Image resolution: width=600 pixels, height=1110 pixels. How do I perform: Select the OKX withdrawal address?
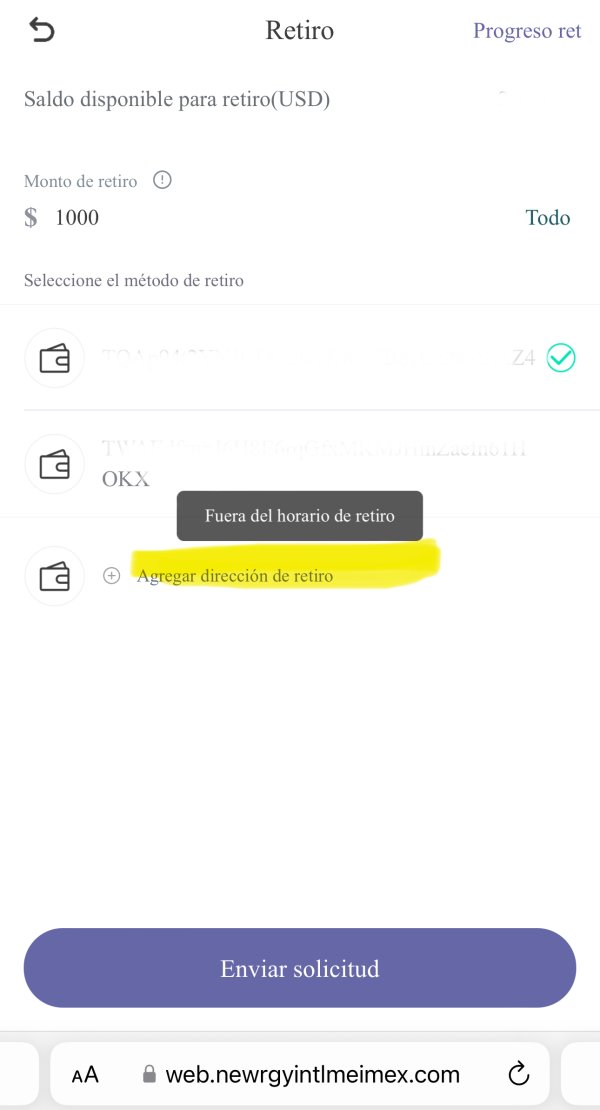(300, 464)
